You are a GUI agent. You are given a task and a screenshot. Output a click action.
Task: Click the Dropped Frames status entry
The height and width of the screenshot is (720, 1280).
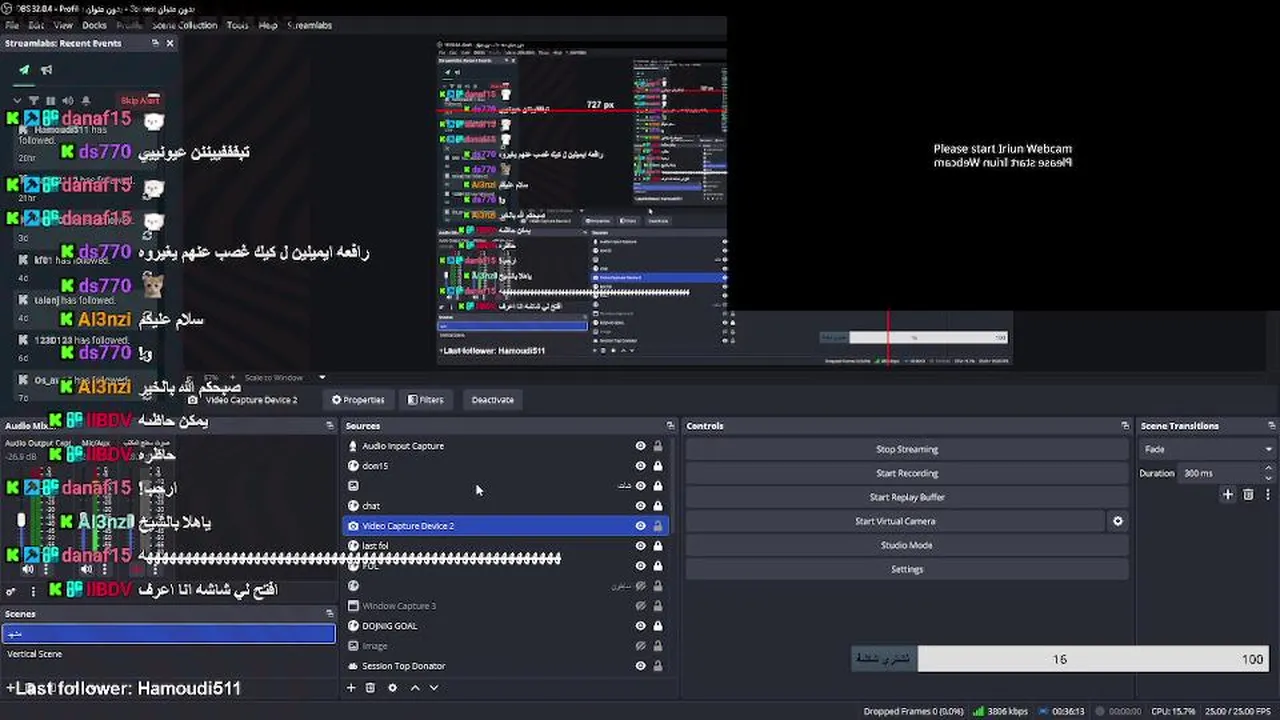(914, 711)
